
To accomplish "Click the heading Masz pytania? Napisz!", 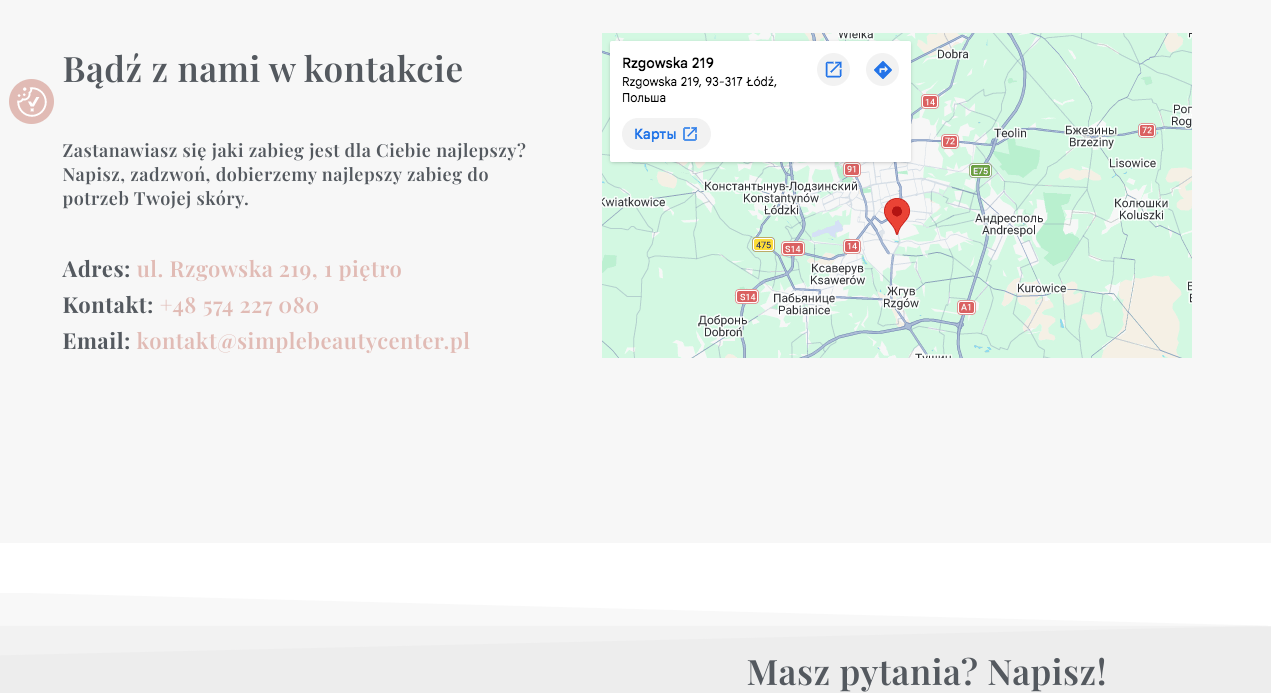I will point(926,671).
